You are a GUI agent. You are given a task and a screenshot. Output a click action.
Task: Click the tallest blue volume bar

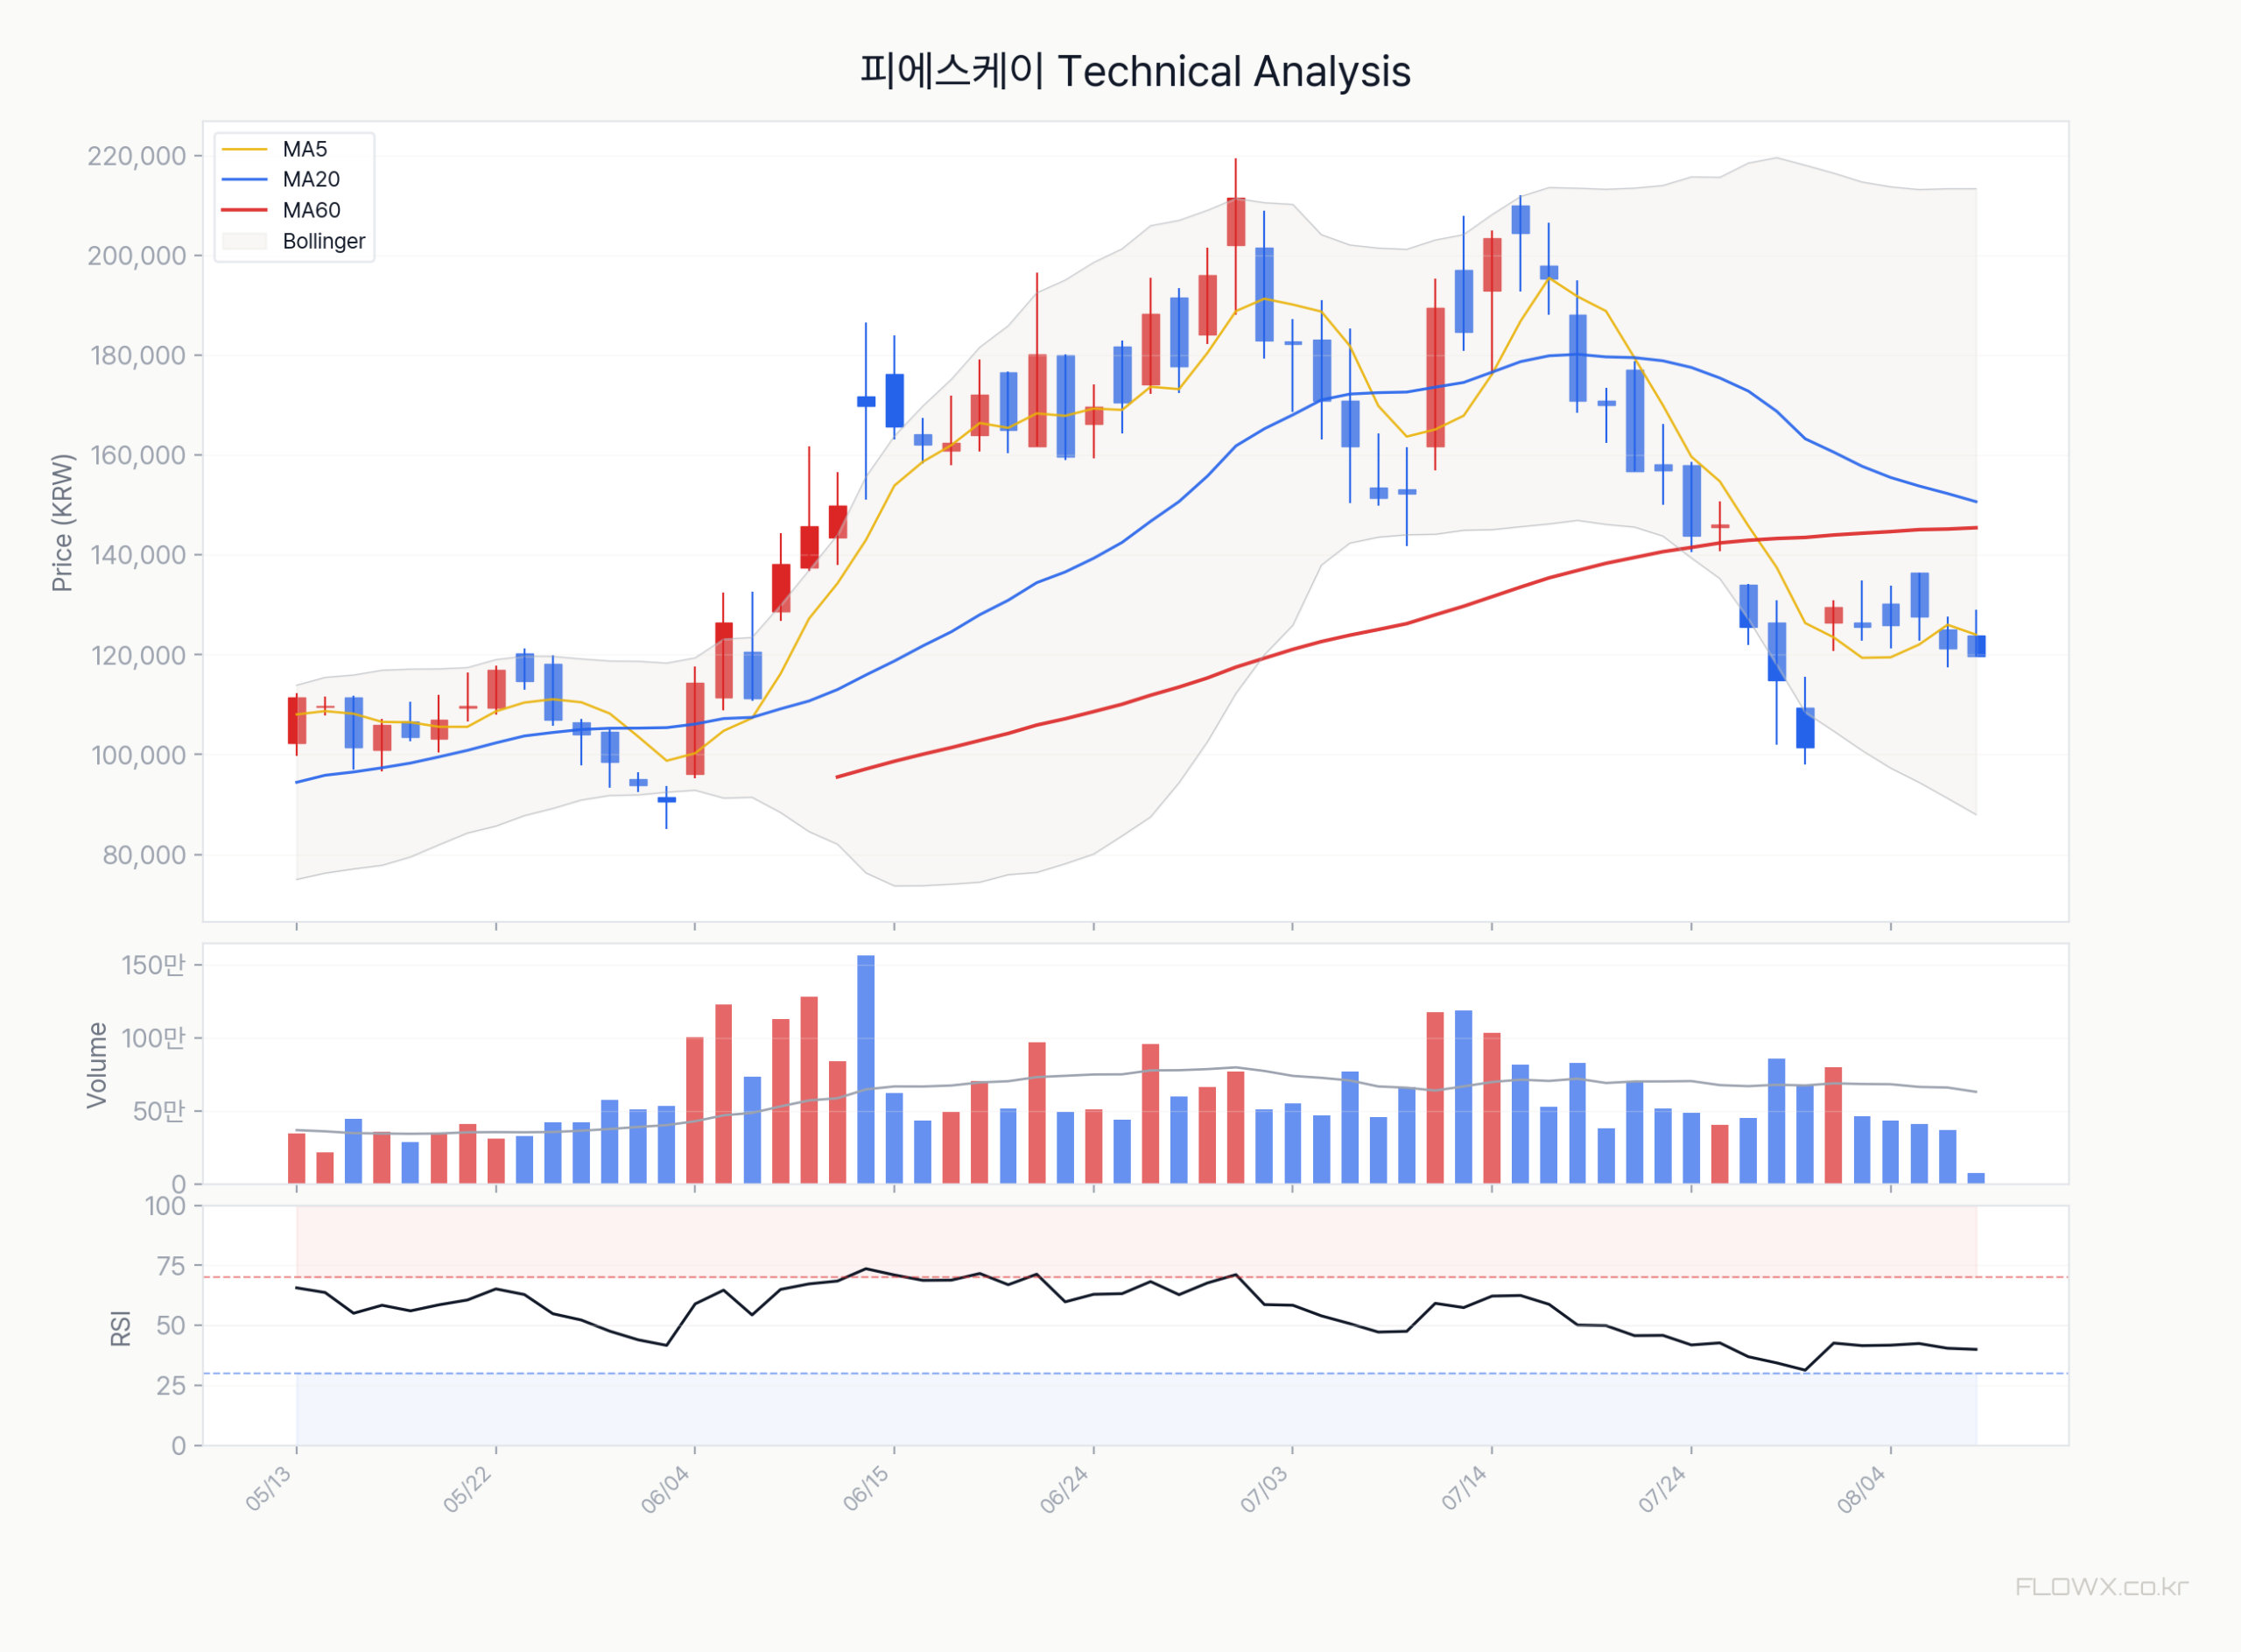point(866,1070)
